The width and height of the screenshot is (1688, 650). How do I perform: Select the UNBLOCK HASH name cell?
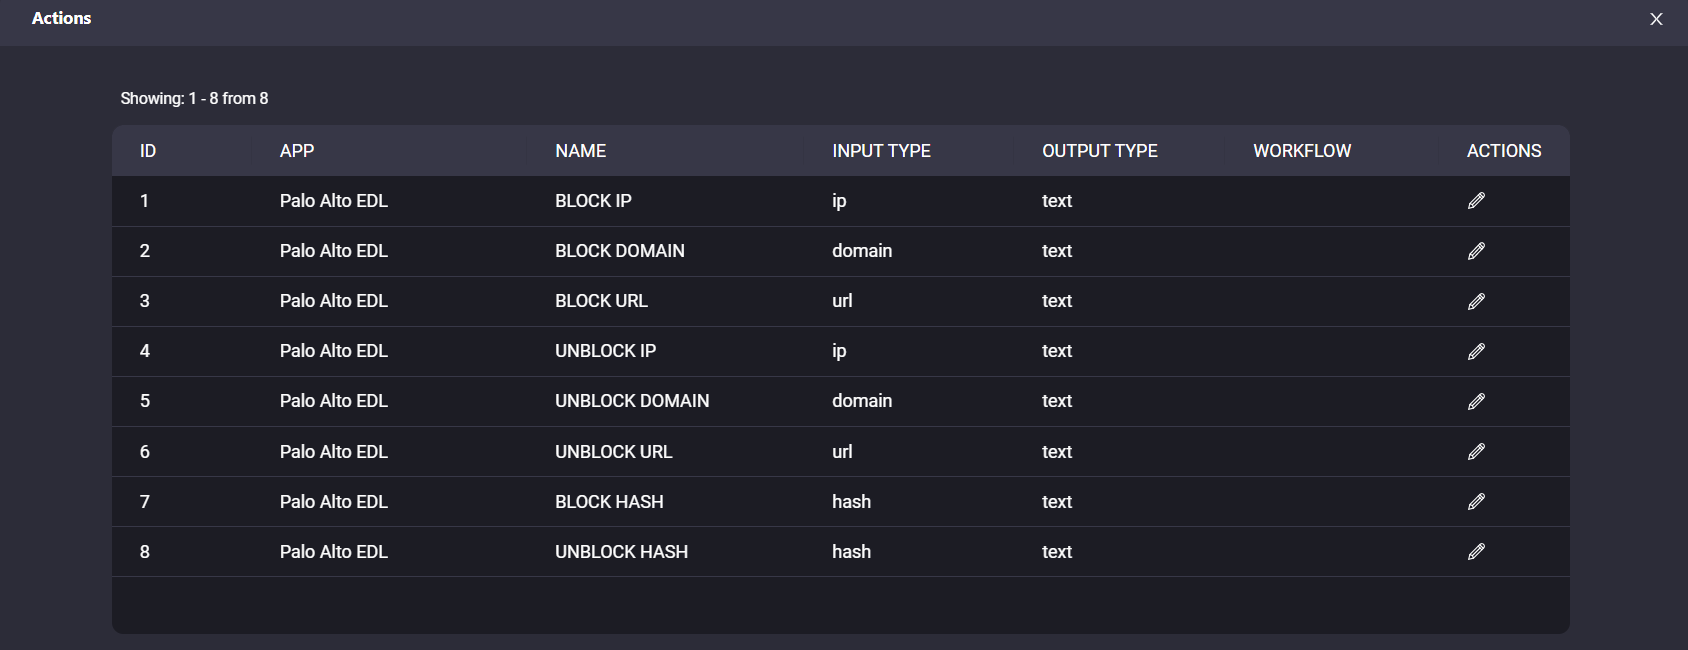point(621,552)
